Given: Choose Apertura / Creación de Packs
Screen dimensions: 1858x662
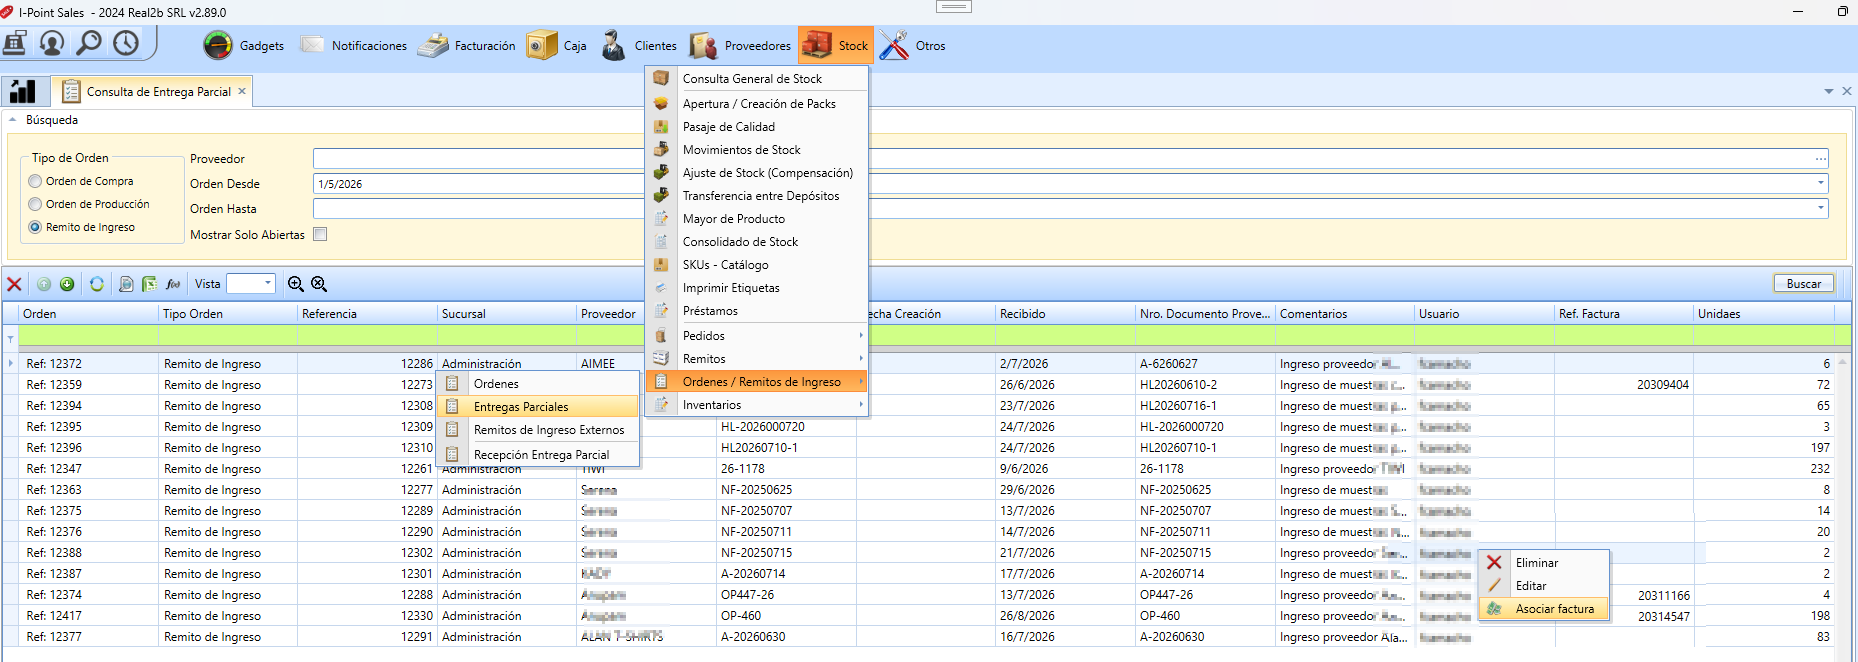Looking at the screenshot, I should click(757, 103).
